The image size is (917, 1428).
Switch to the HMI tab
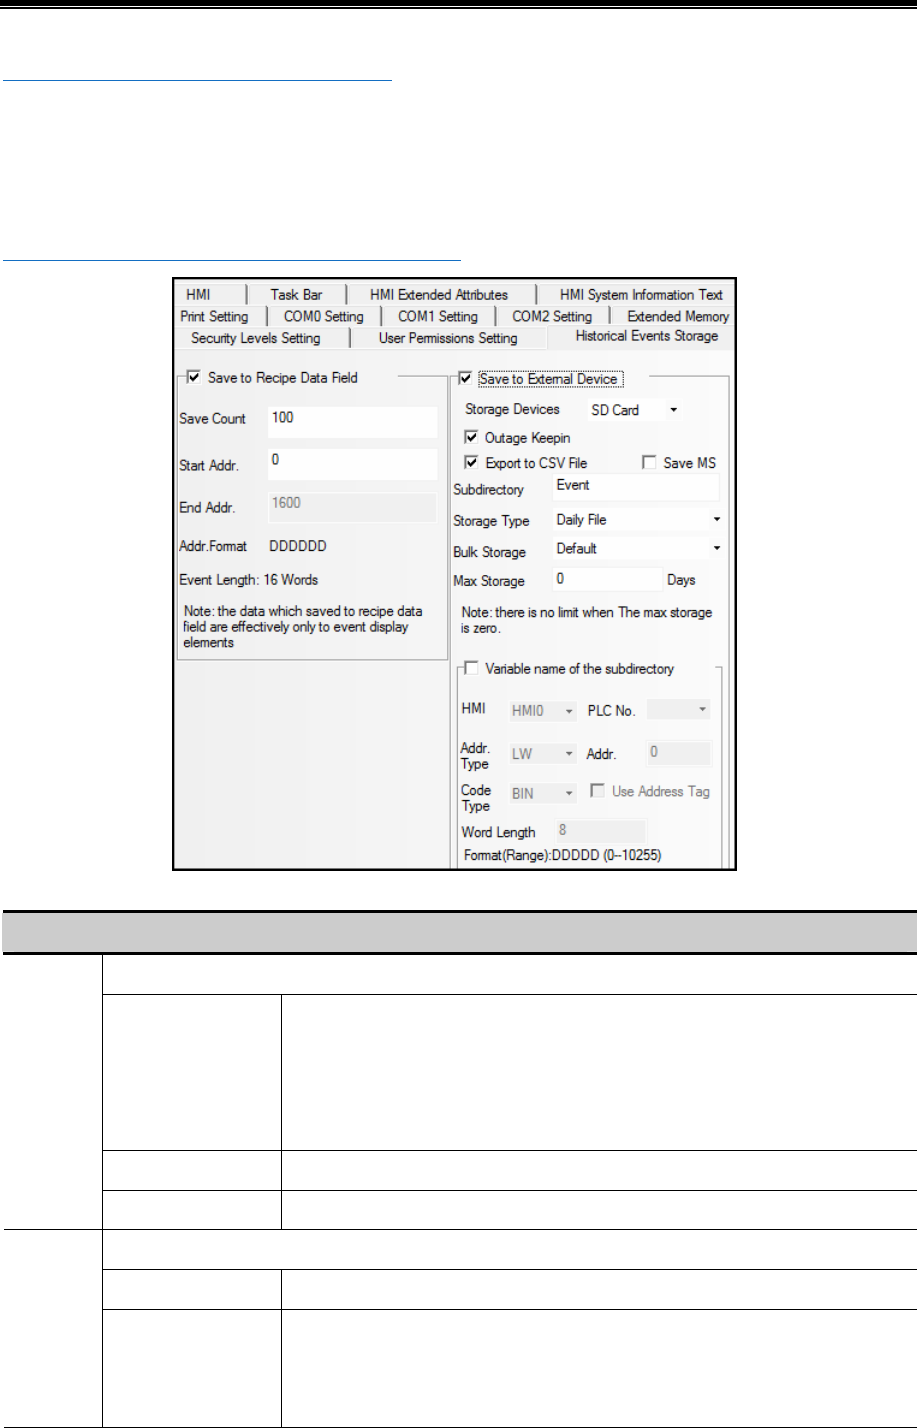[x=198, y=295]
